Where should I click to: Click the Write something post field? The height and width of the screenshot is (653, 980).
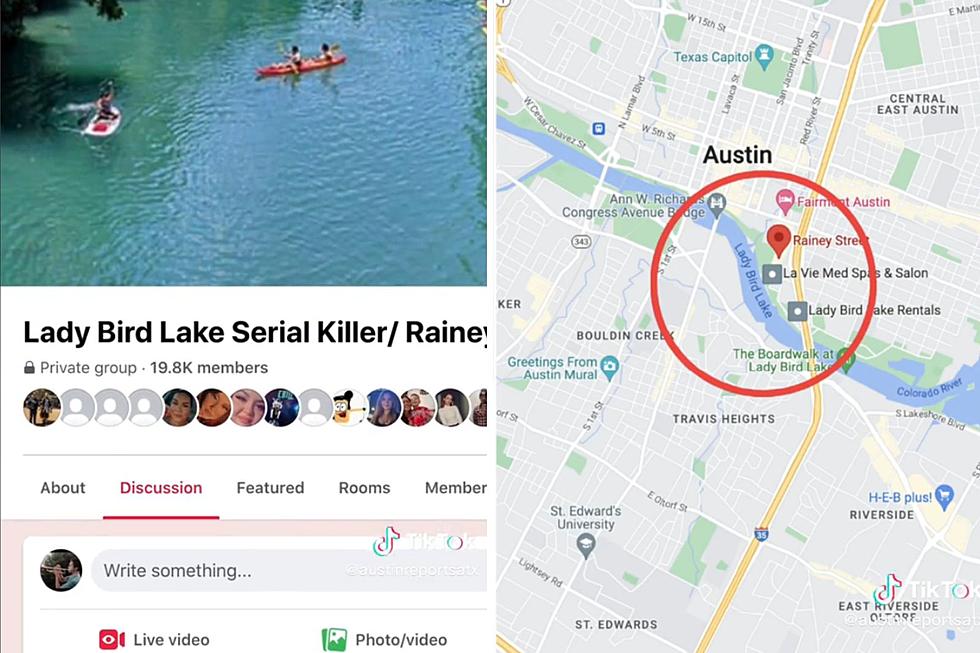[289, 571]
